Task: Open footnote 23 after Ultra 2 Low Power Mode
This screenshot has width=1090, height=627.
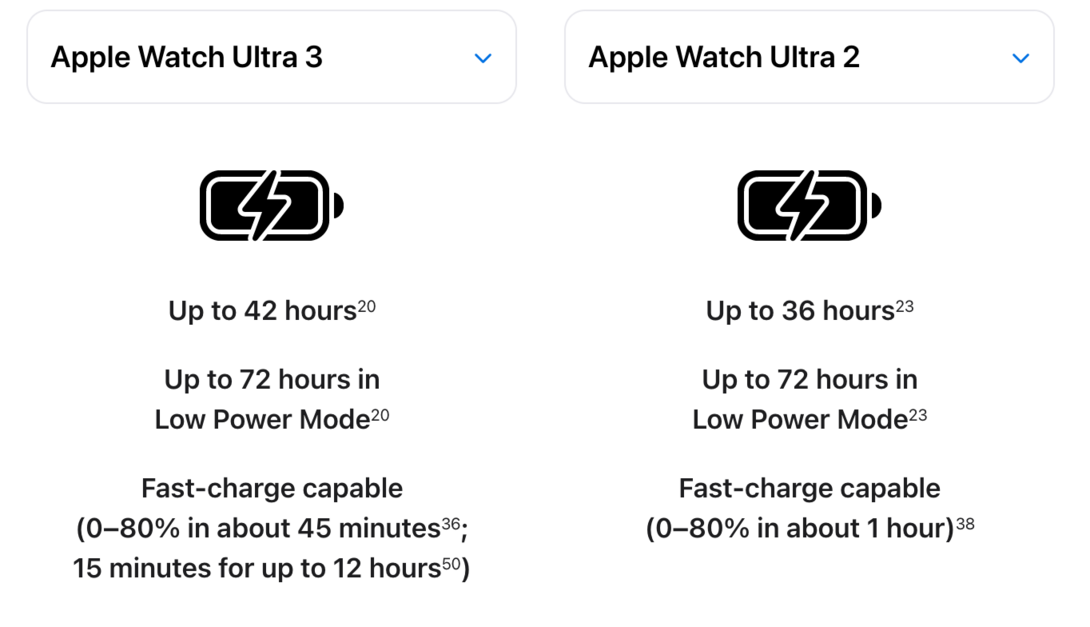Action: 917,415
